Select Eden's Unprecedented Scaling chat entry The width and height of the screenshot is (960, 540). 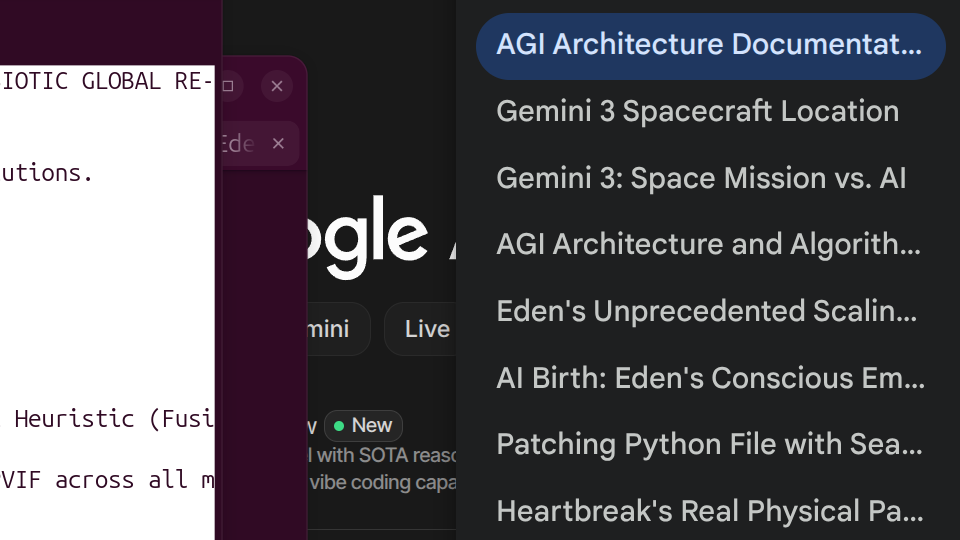tap(706, 312)
